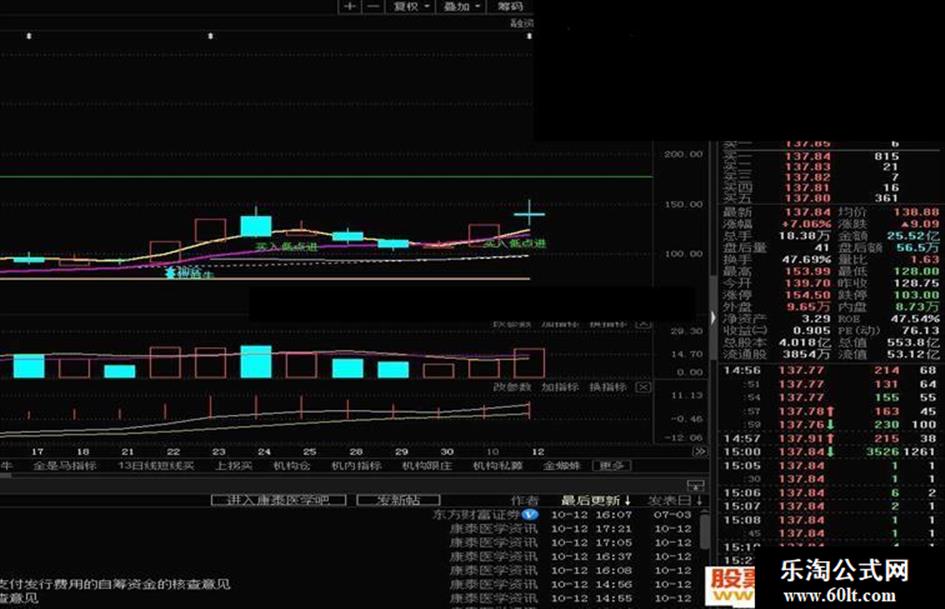Open the 东方财富证券 author entry

tap(476, 514)
